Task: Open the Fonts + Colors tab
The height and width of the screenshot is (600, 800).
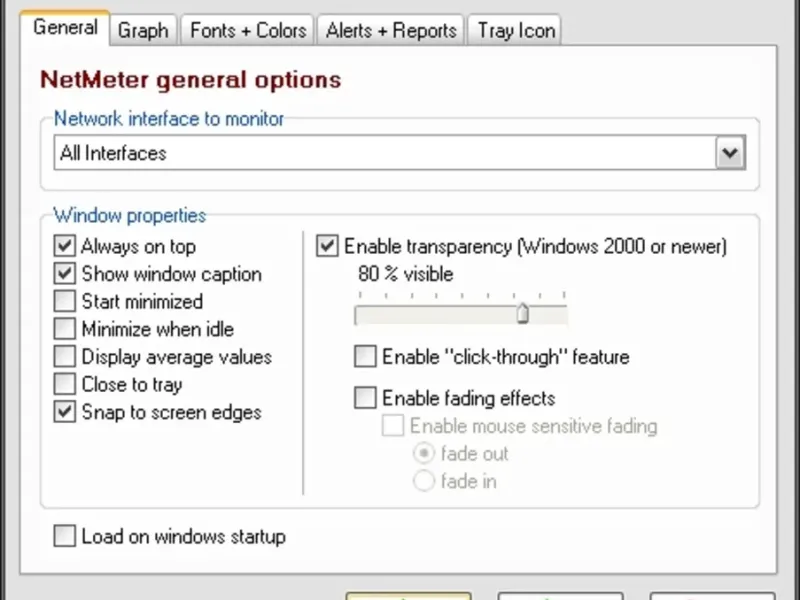Action: [248, 30]
